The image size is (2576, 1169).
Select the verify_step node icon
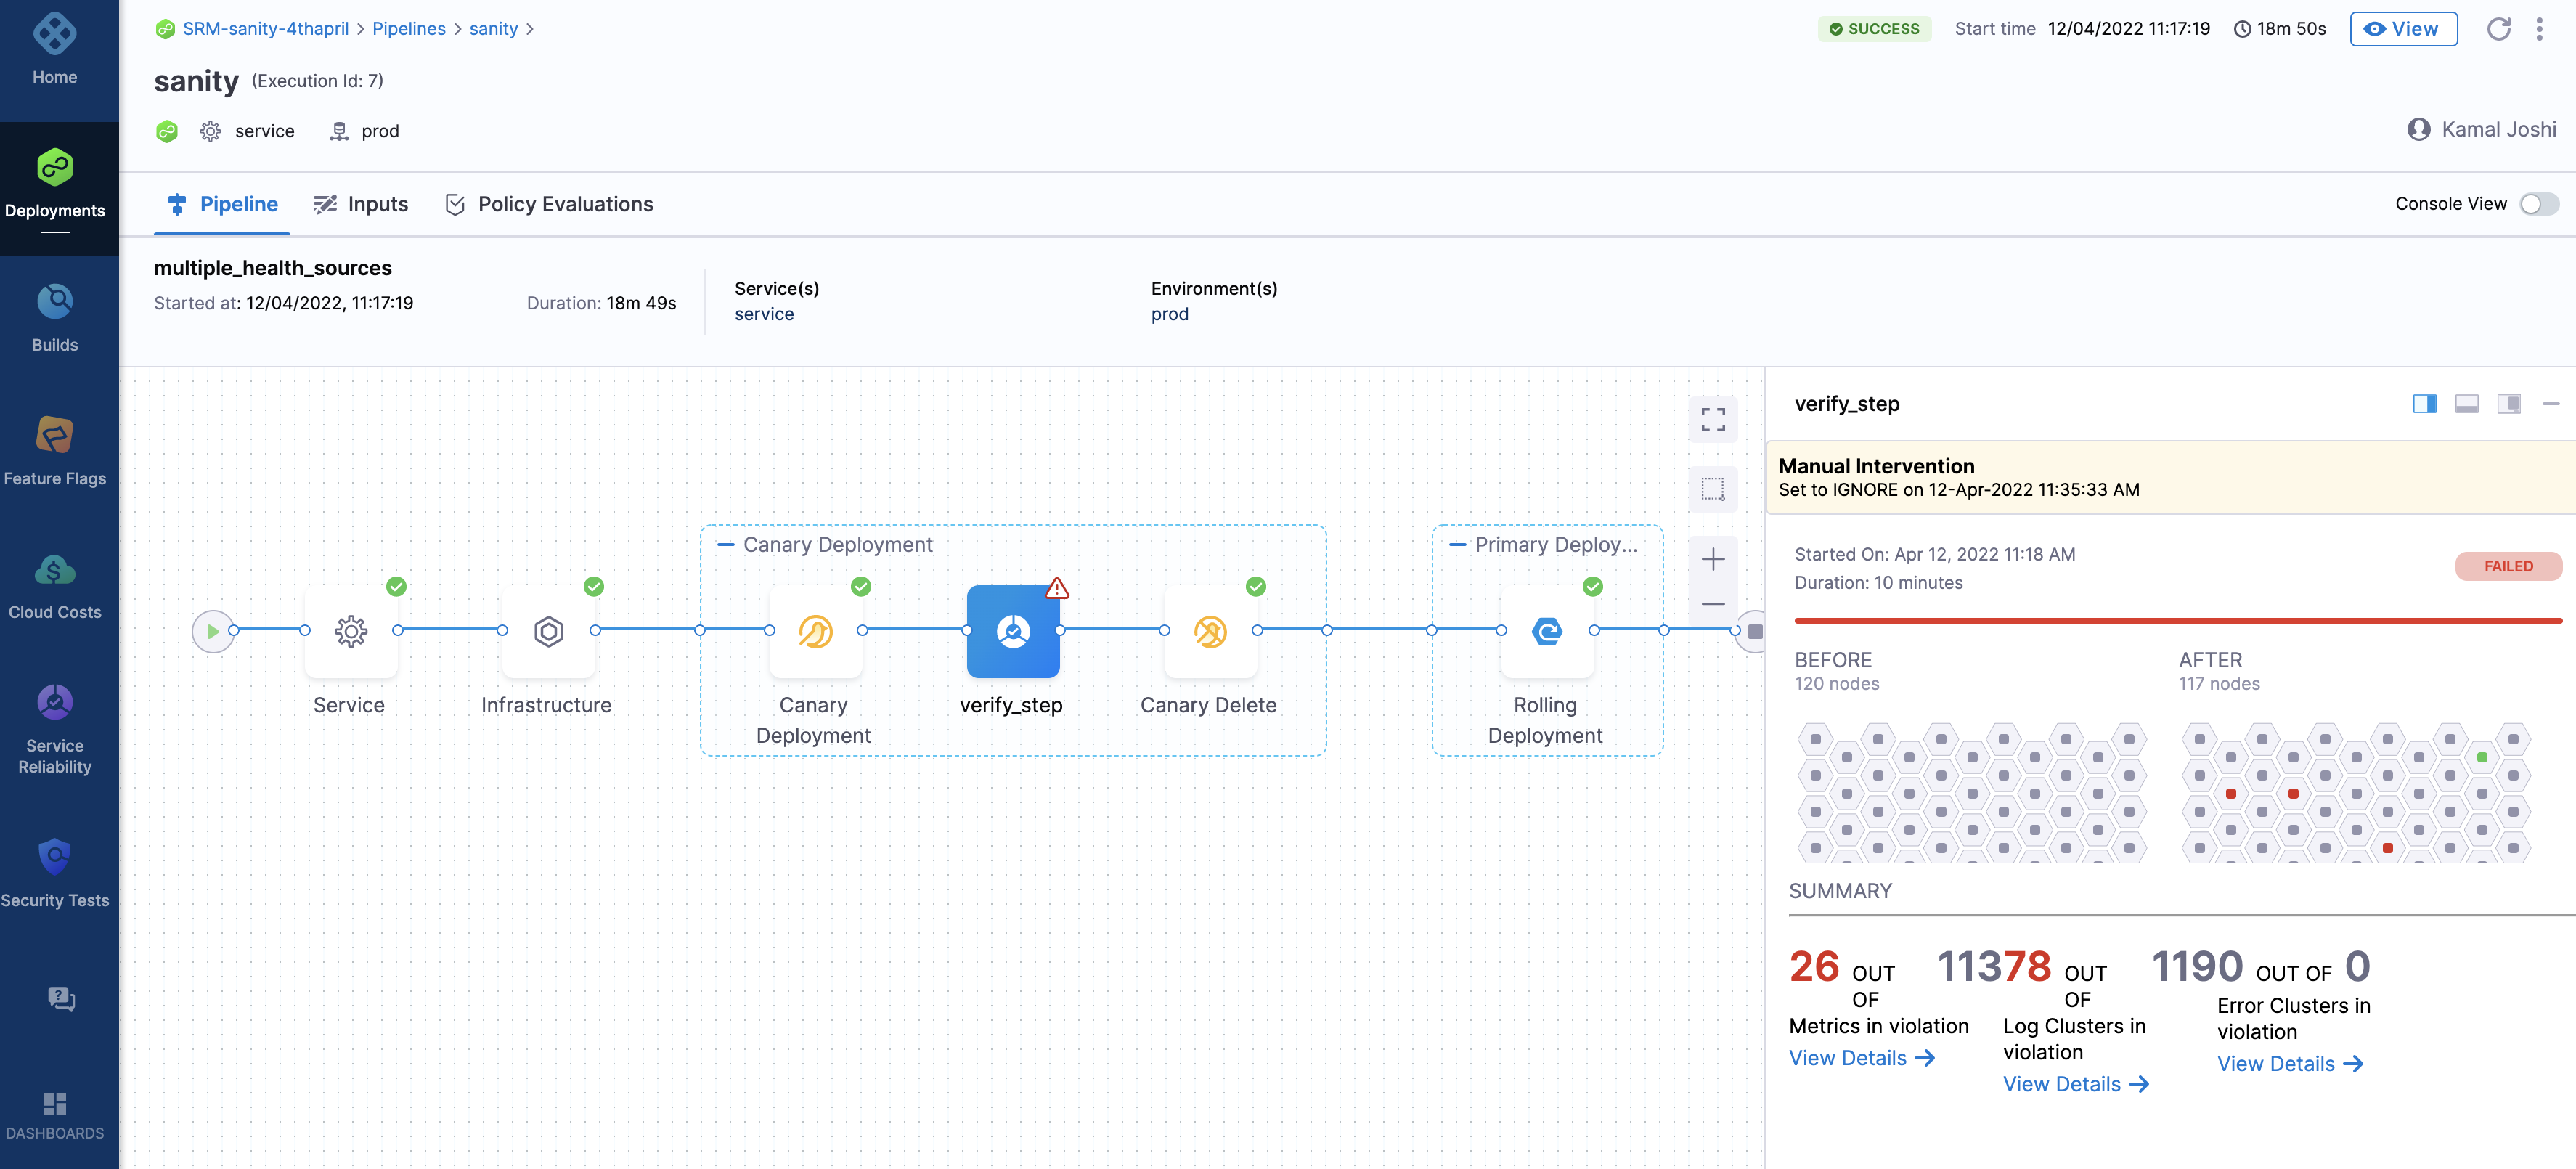(x=1012, y=631)
